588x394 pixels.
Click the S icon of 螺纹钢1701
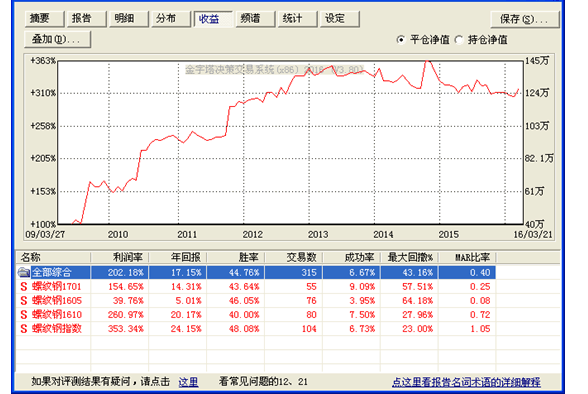coord(24,287)
